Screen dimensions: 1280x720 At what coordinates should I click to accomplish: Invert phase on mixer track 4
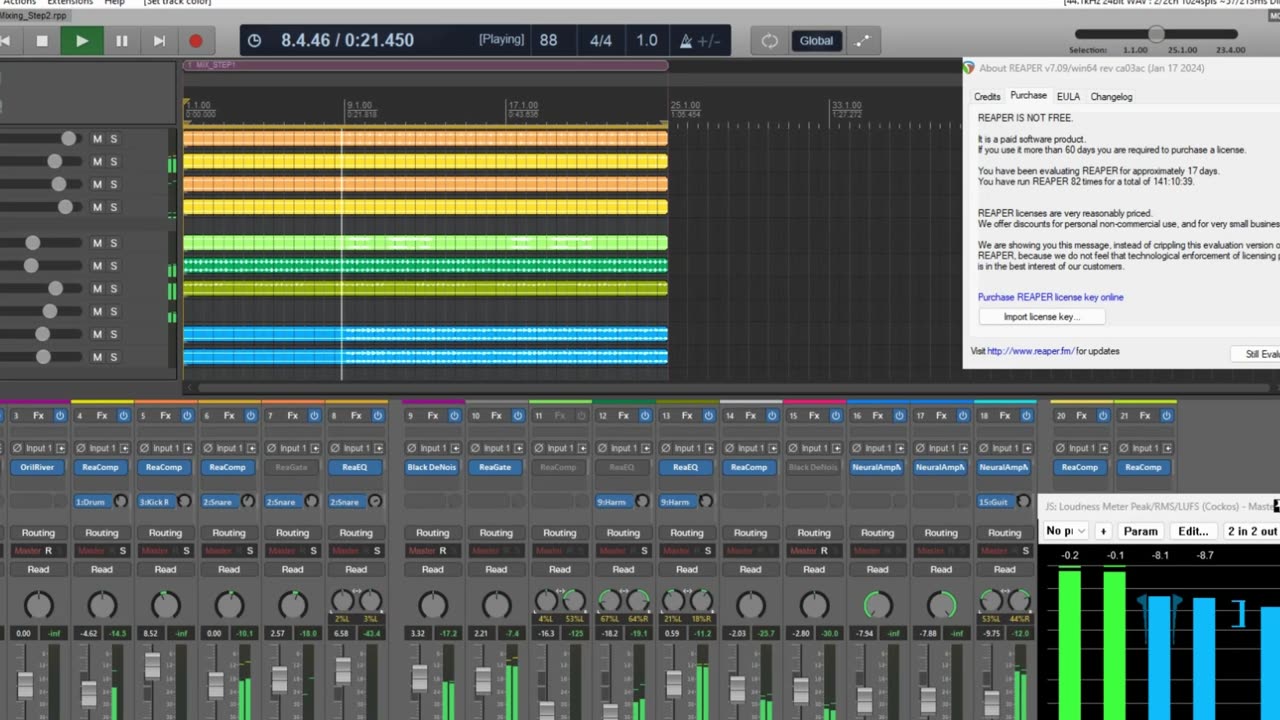point(80,448)
